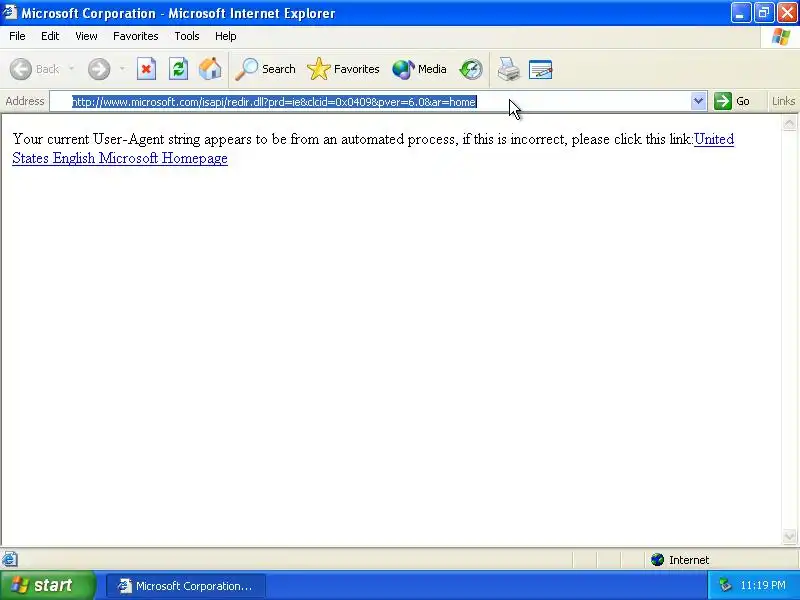
Task: Refresh the page with the green arrows icon
Action: coord(178,69)
